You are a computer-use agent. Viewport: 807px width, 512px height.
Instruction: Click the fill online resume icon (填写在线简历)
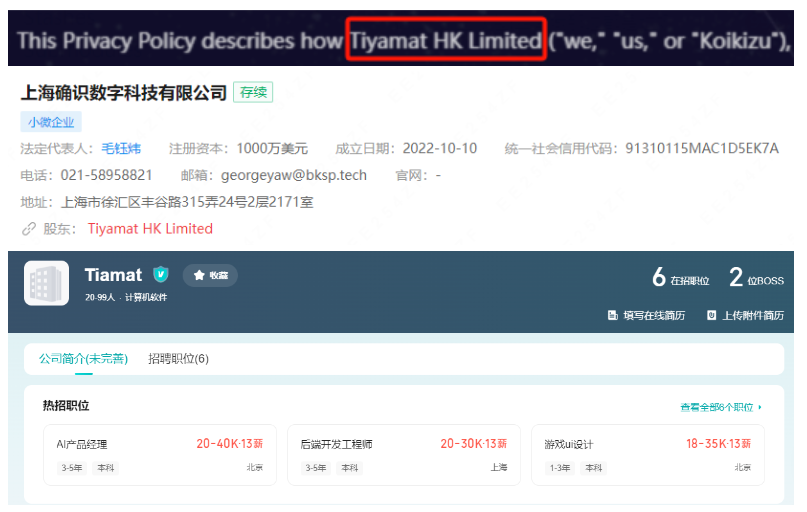click(x=612, y=315)
